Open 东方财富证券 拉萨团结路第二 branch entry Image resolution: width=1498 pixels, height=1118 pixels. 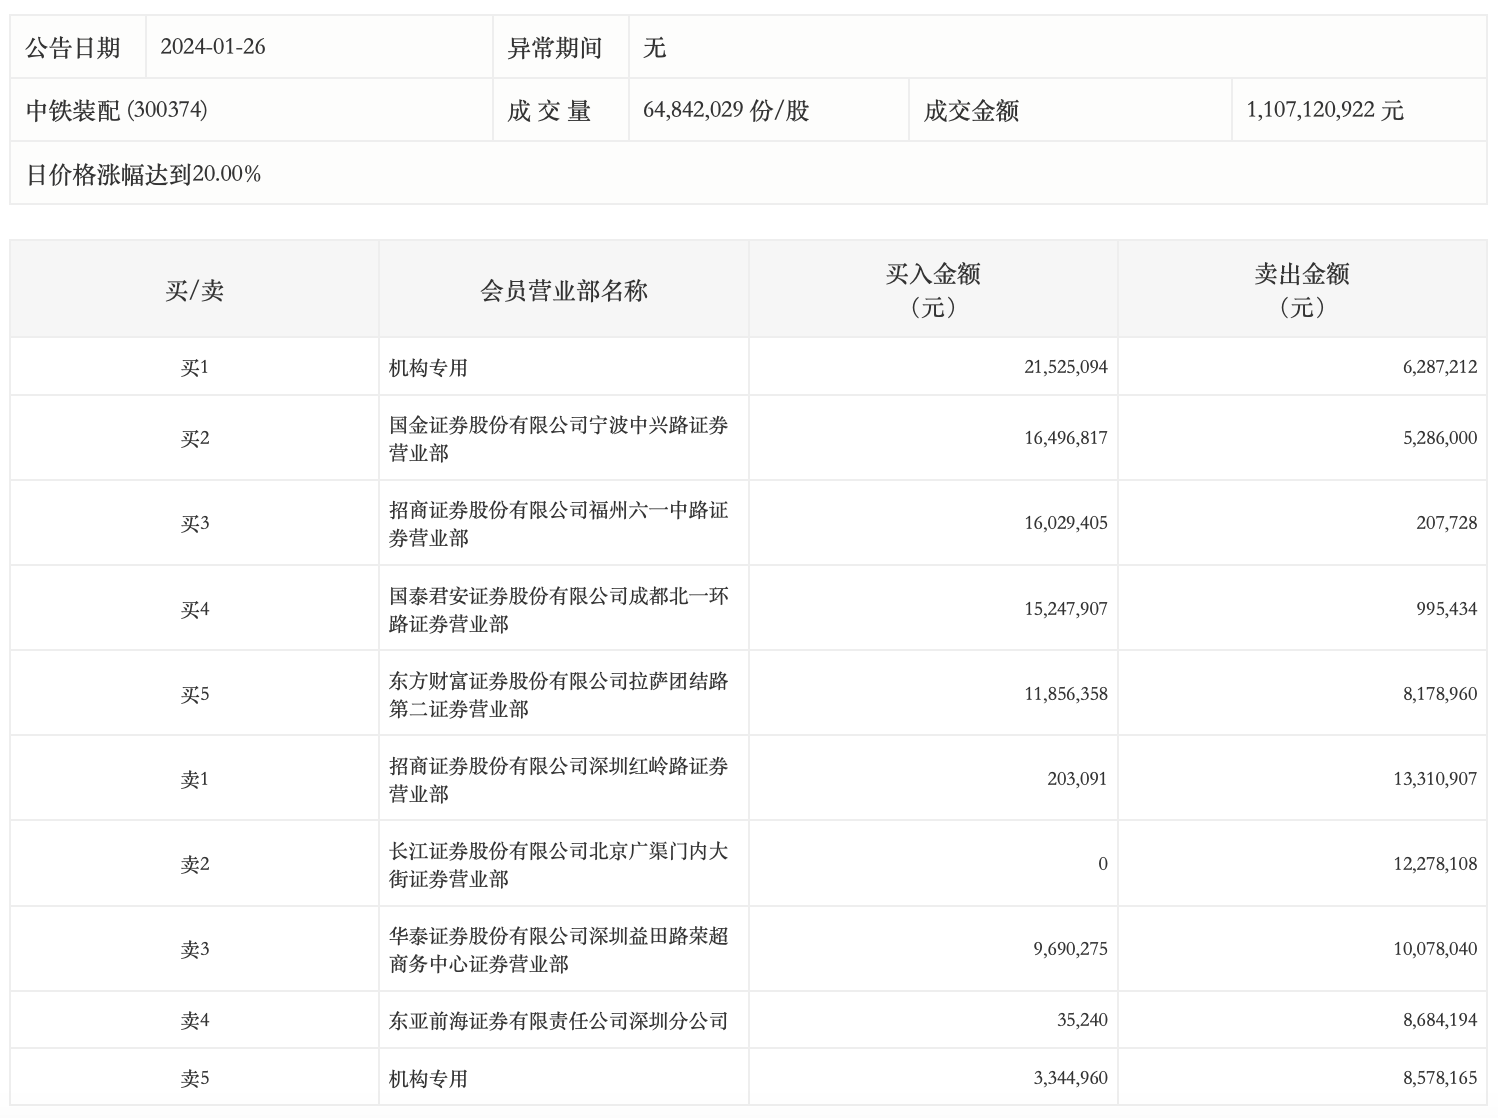(x=558, y=694)
